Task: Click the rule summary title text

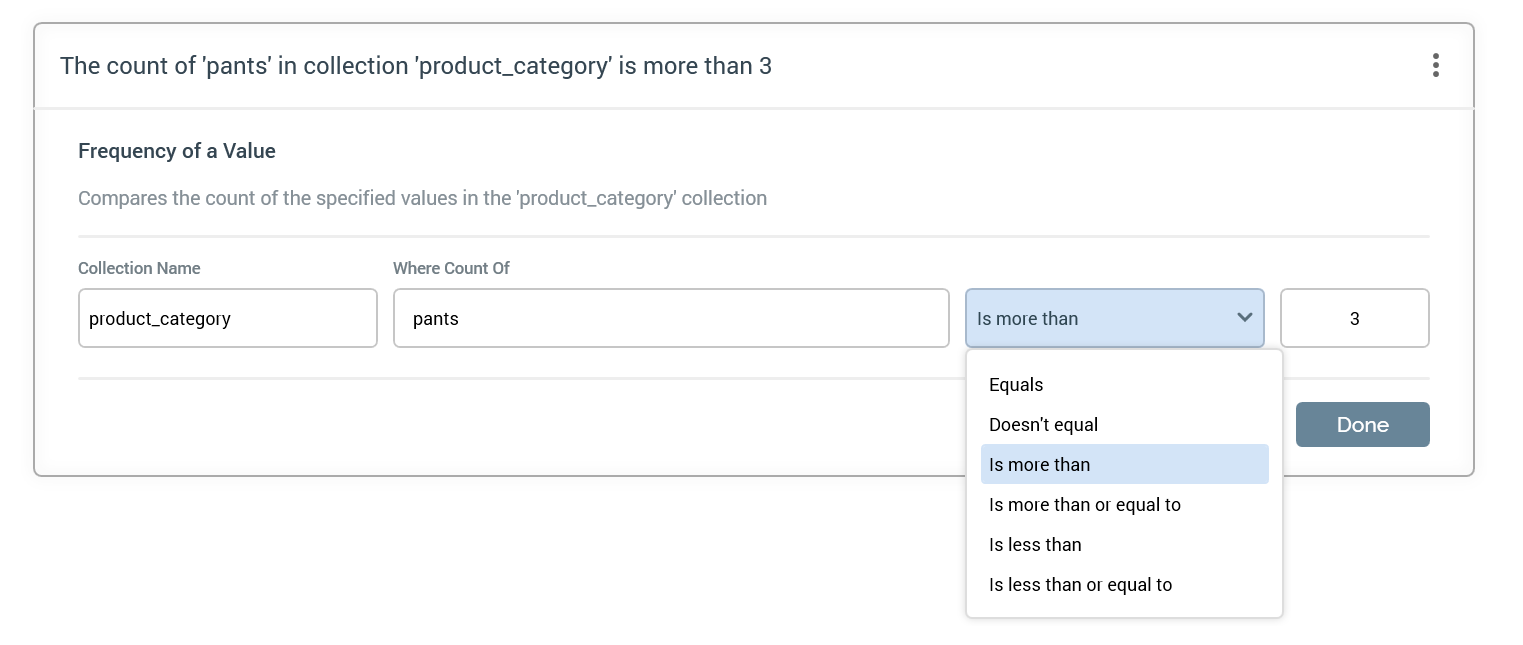Action: point(415,66)
